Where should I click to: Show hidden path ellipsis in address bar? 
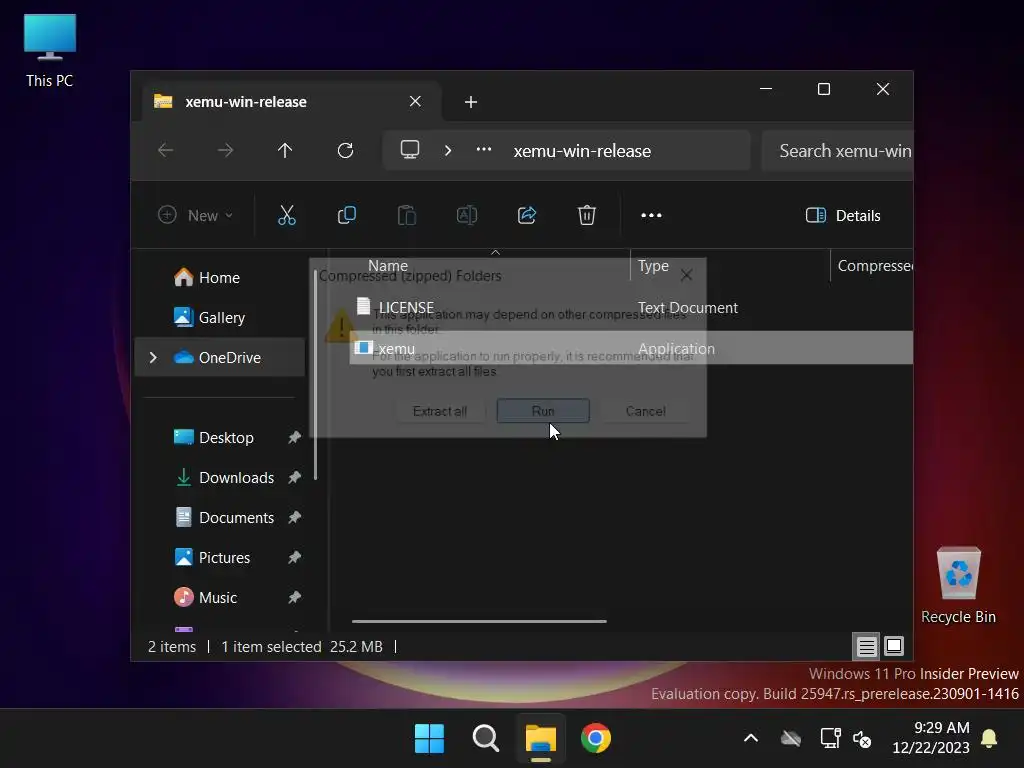pyautogui.click(x=484, y=150)
